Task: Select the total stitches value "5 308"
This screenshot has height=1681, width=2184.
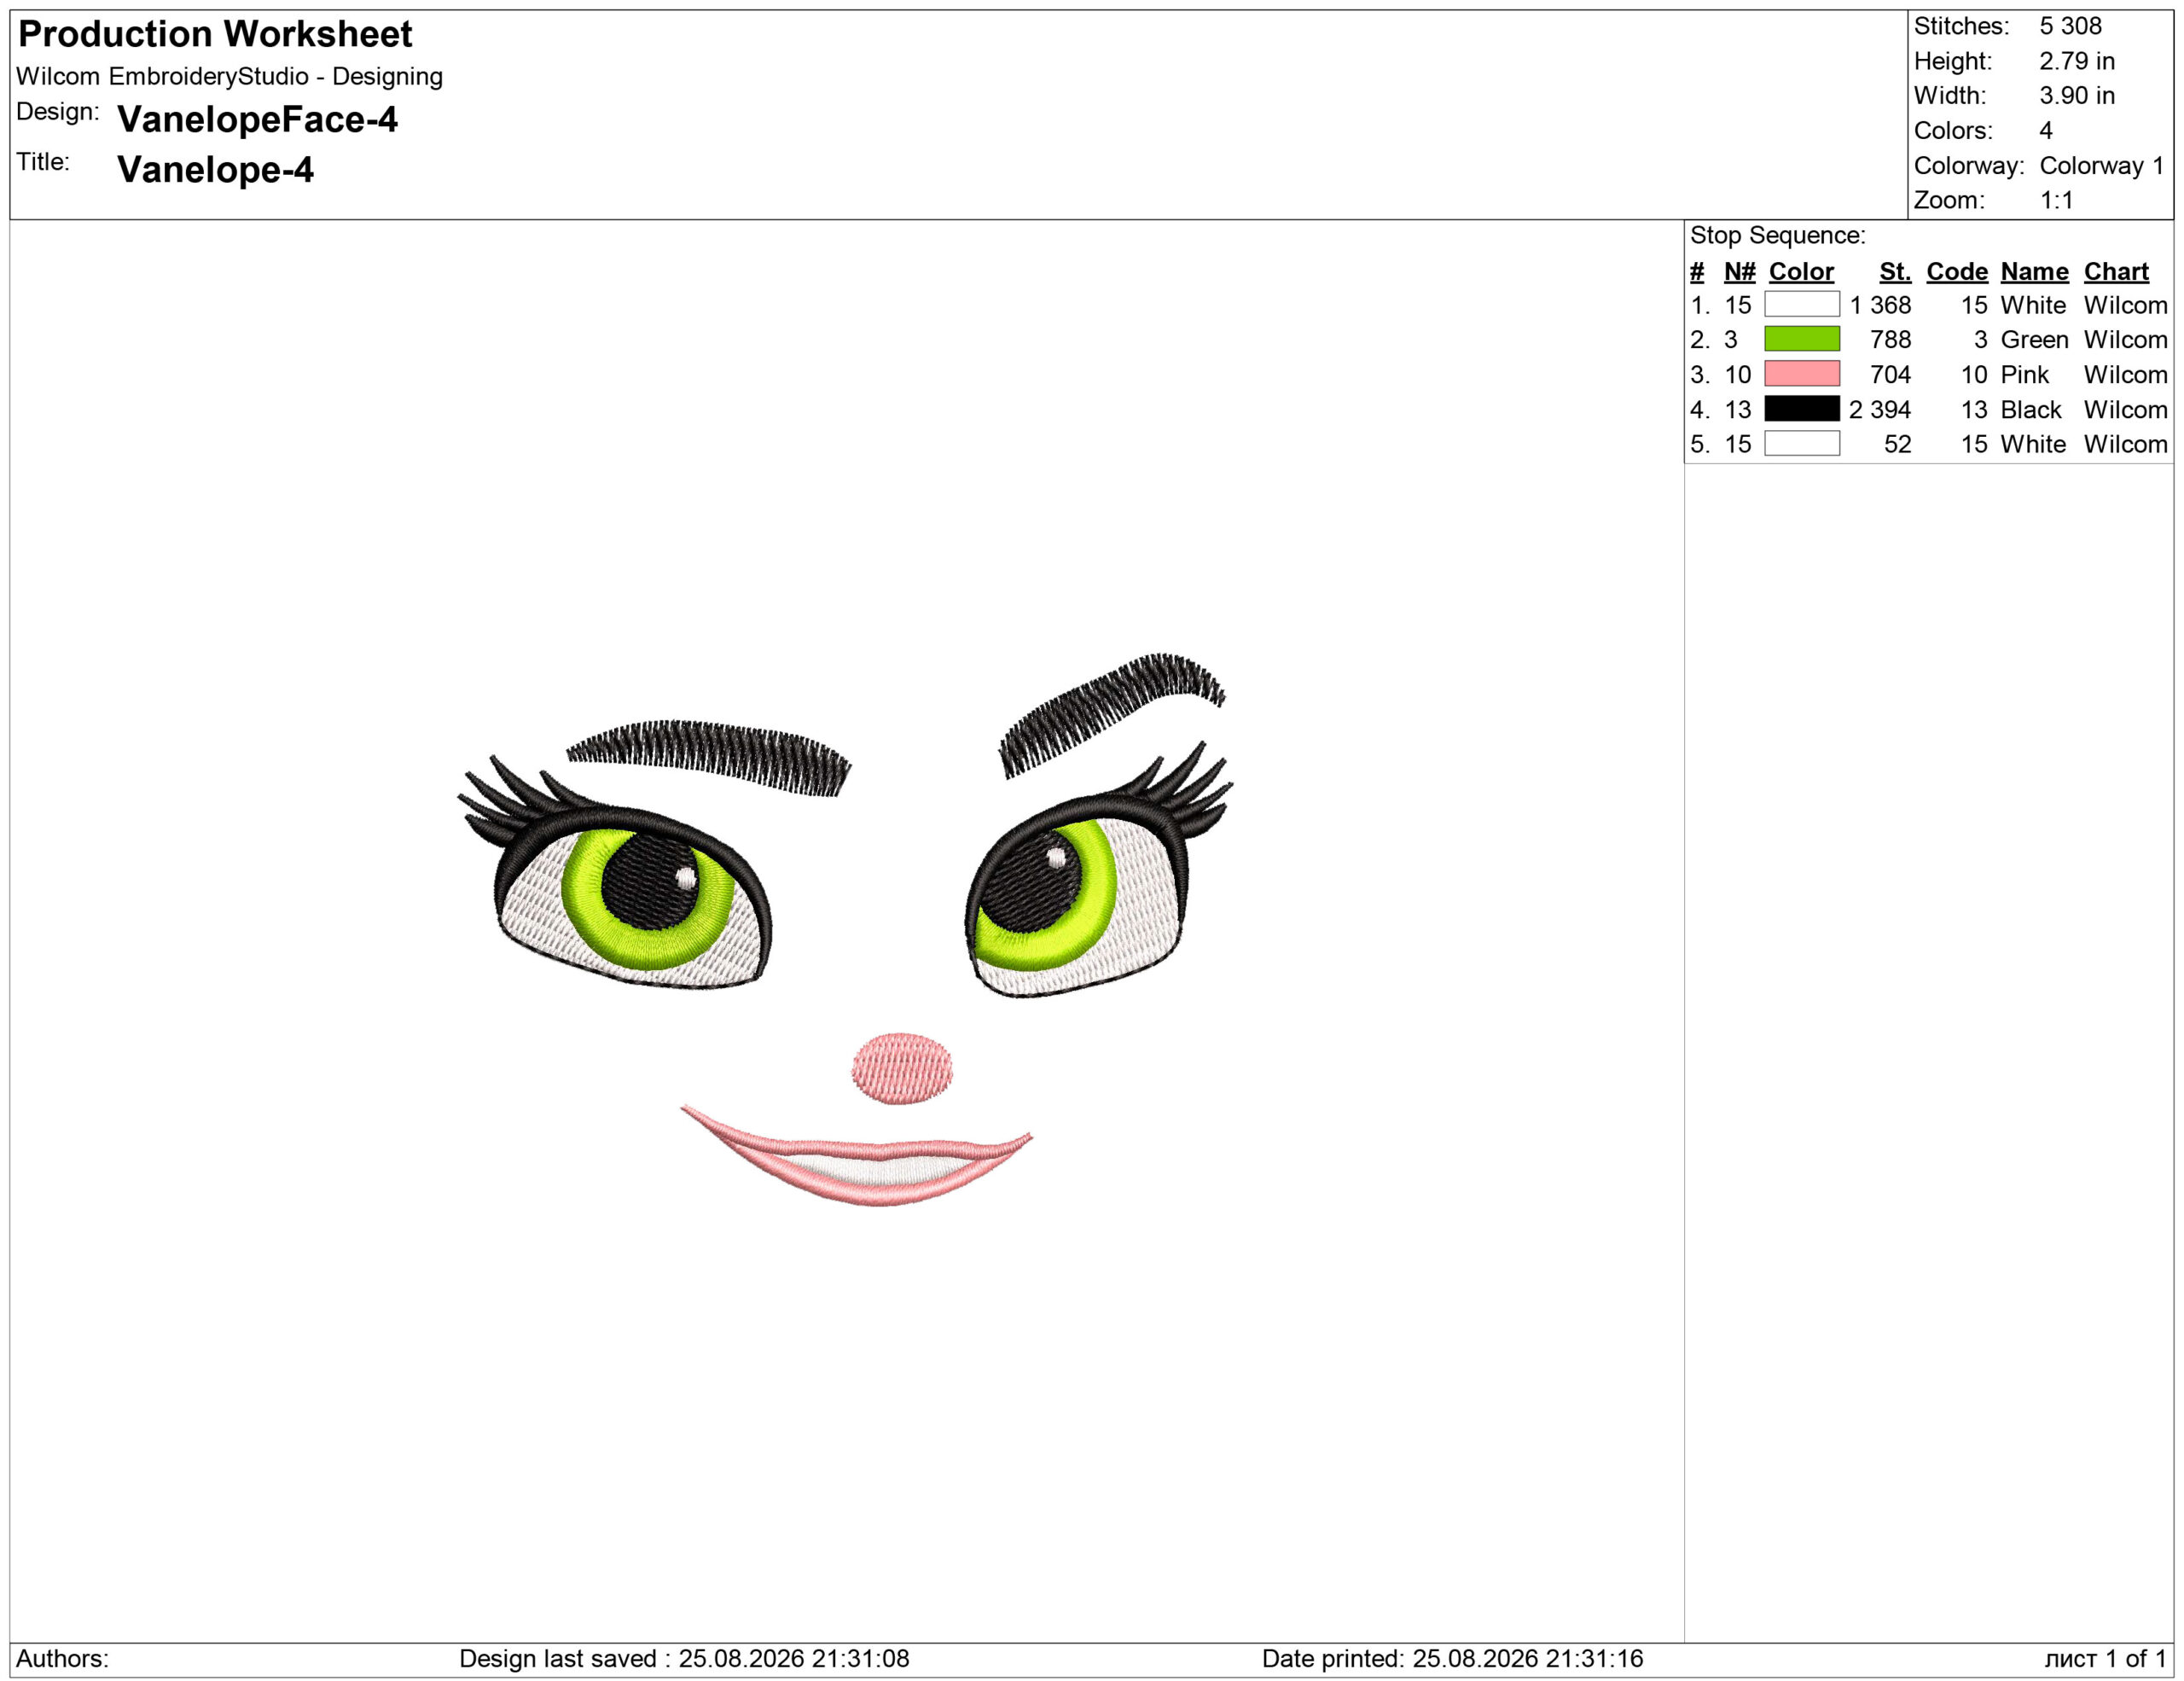Action: click(2070, 26)
